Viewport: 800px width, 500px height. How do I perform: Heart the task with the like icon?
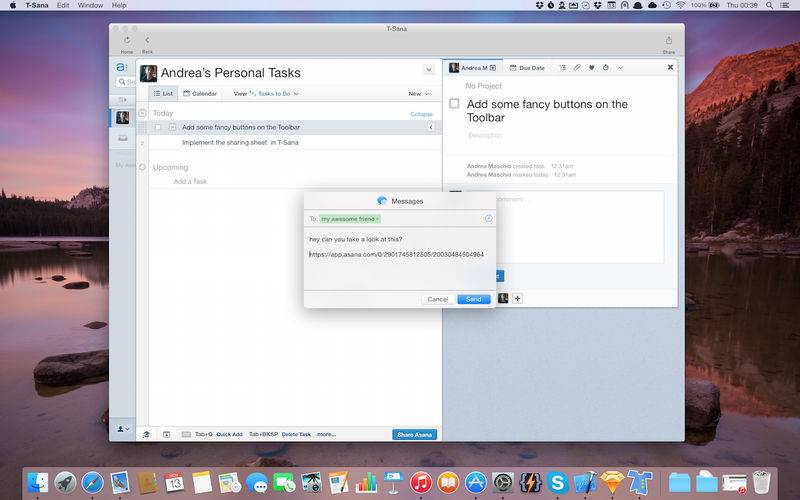[591, 67]
